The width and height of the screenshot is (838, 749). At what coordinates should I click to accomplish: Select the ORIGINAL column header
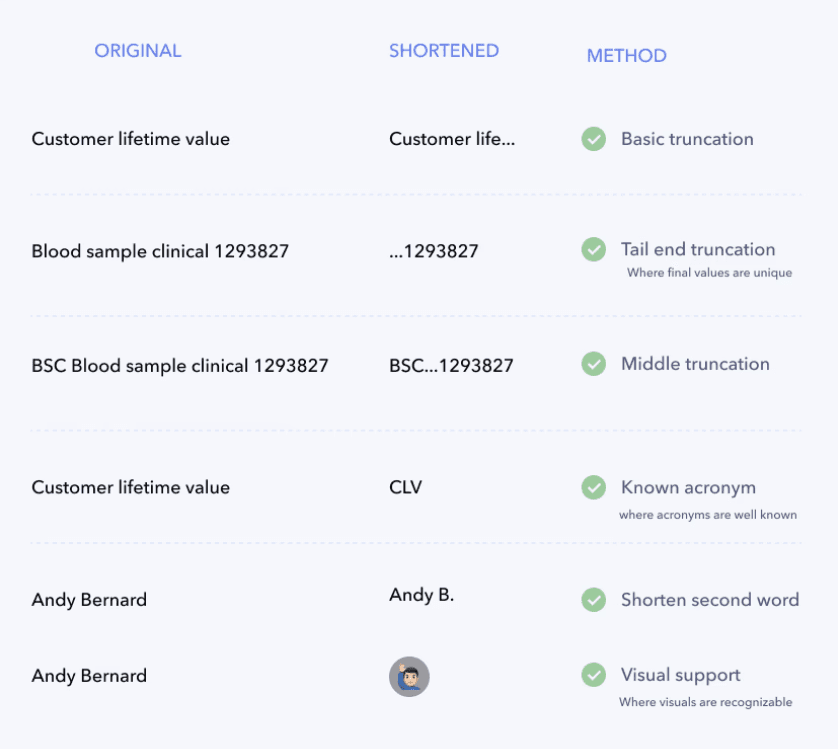coord(138,51)
